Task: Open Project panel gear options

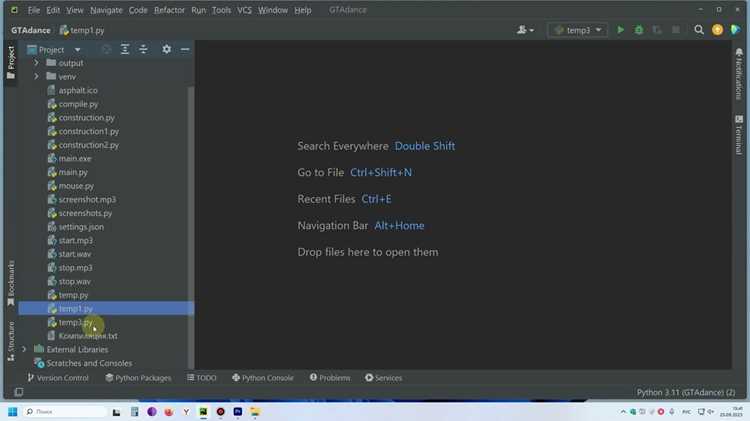Action: tap(166, 49)
